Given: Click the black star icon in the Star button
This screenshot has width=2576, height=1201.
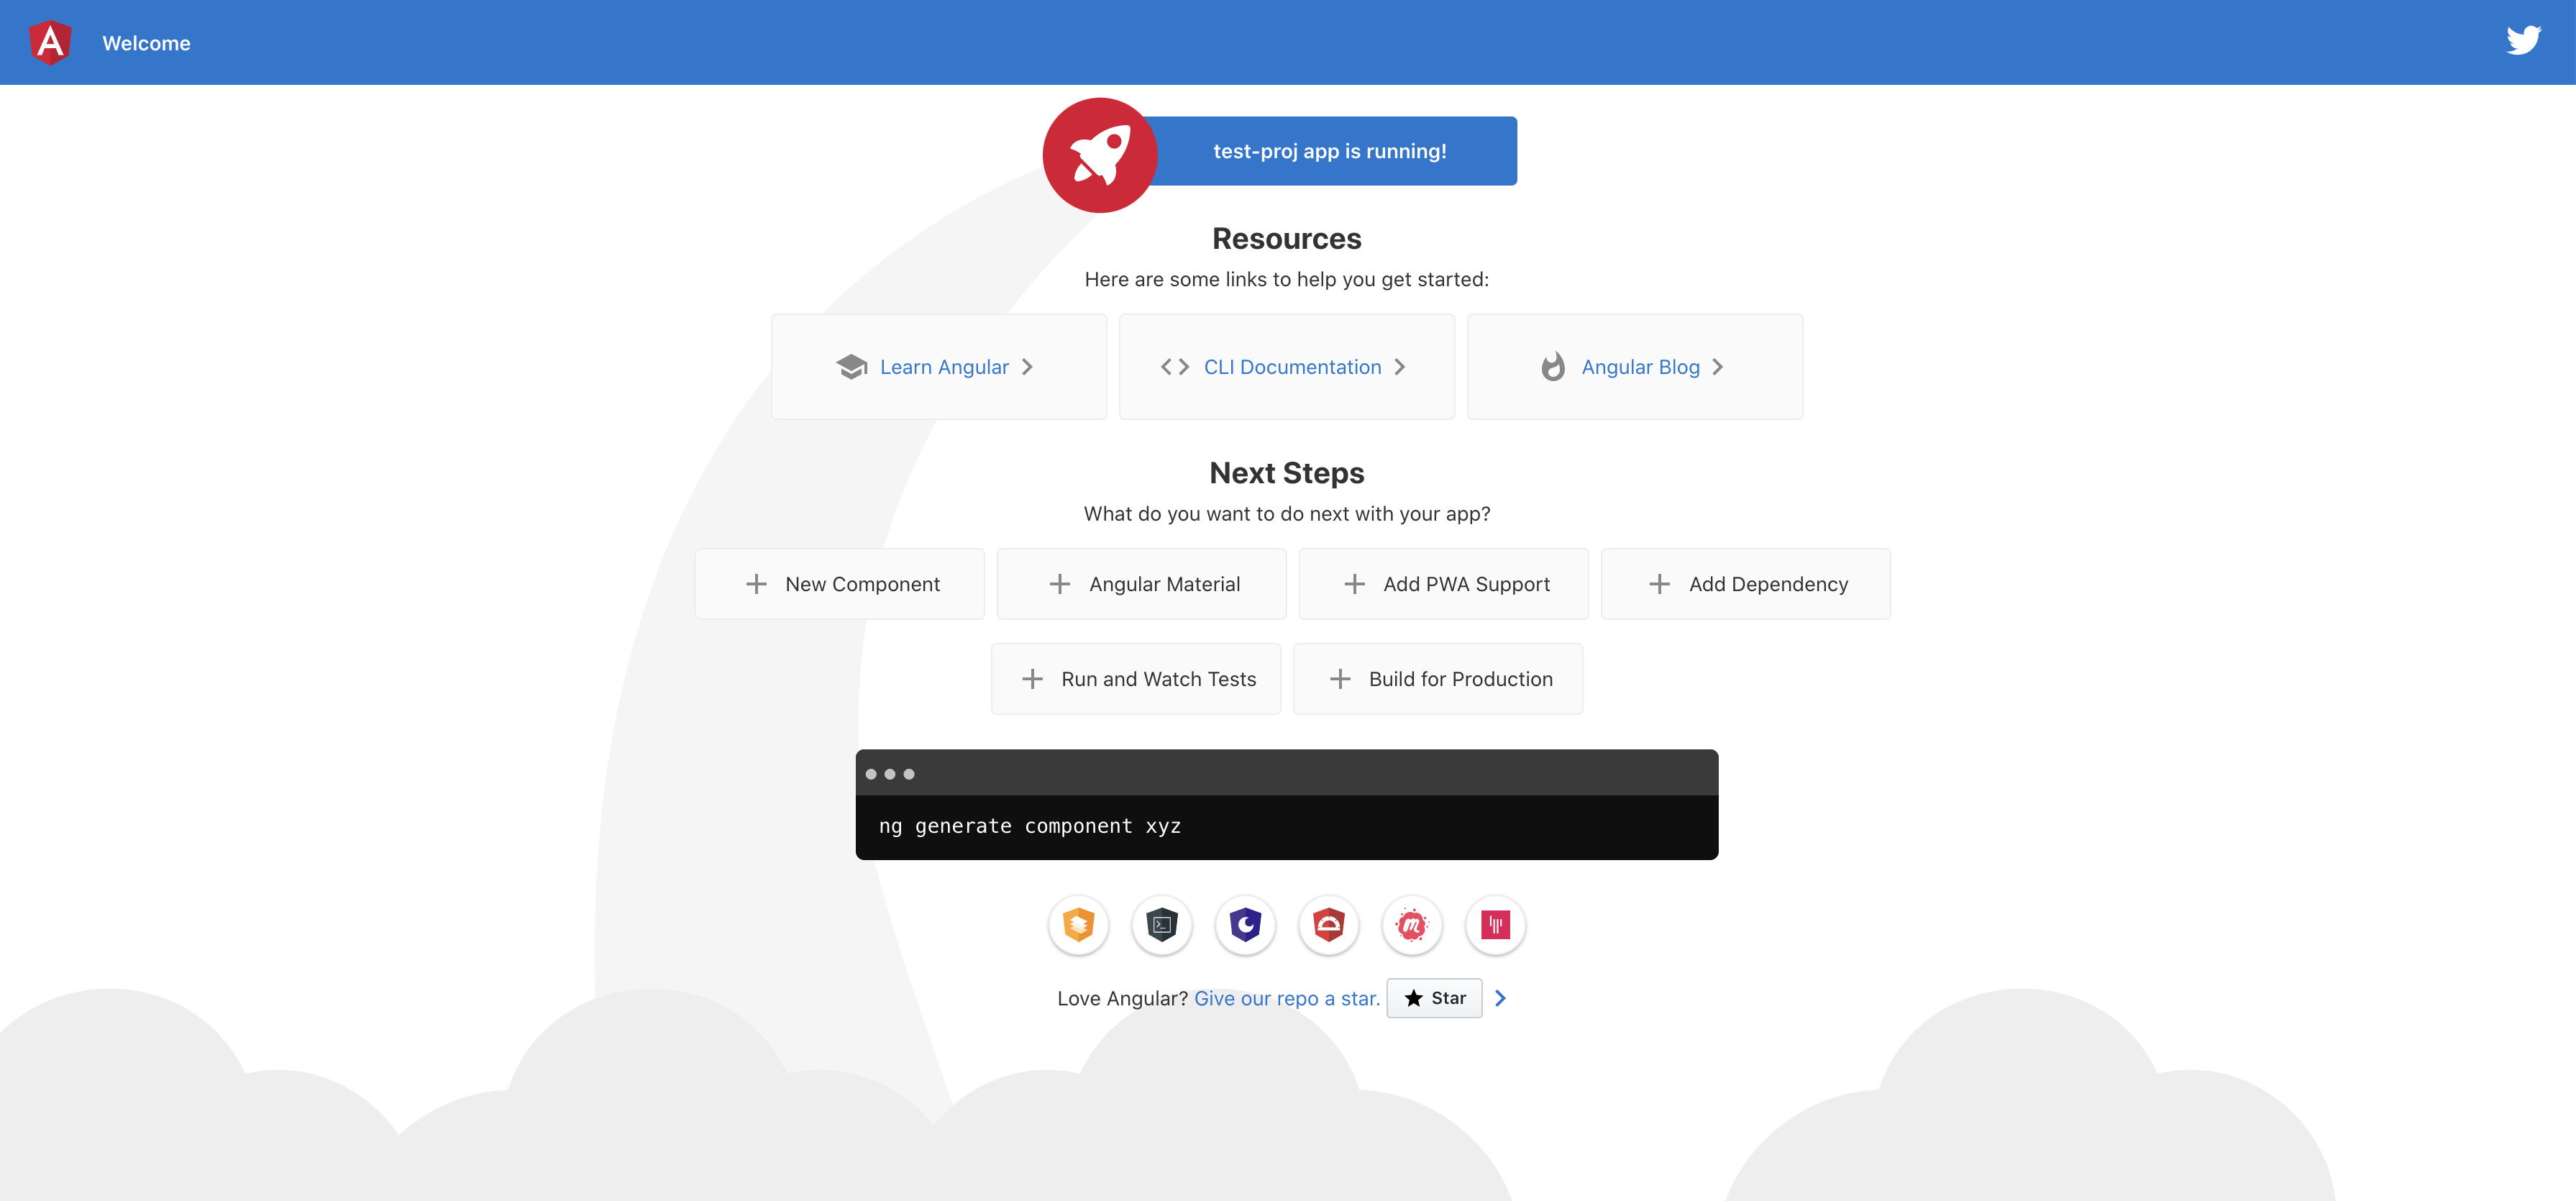Looking at the screenshot, I should pyautogui.click(x=1414, y=998).
